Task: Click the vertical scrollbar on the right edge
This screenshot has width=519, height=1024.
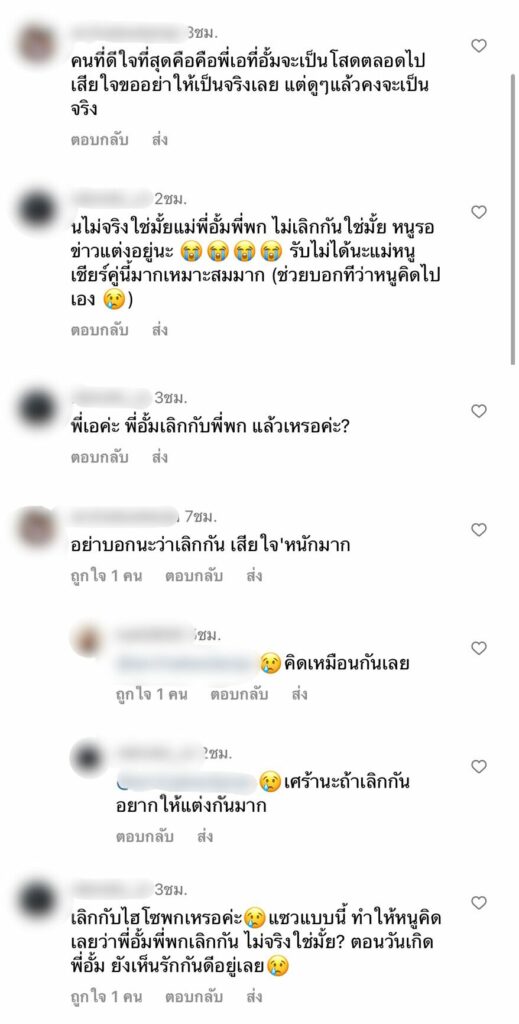Action: [x=513, y=219]
